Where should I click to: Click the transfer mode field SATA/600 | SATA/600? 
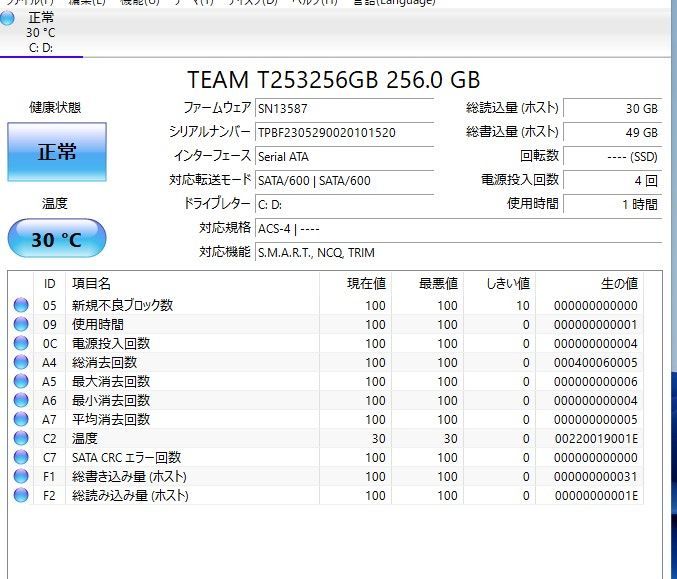[x=345, y=180]
